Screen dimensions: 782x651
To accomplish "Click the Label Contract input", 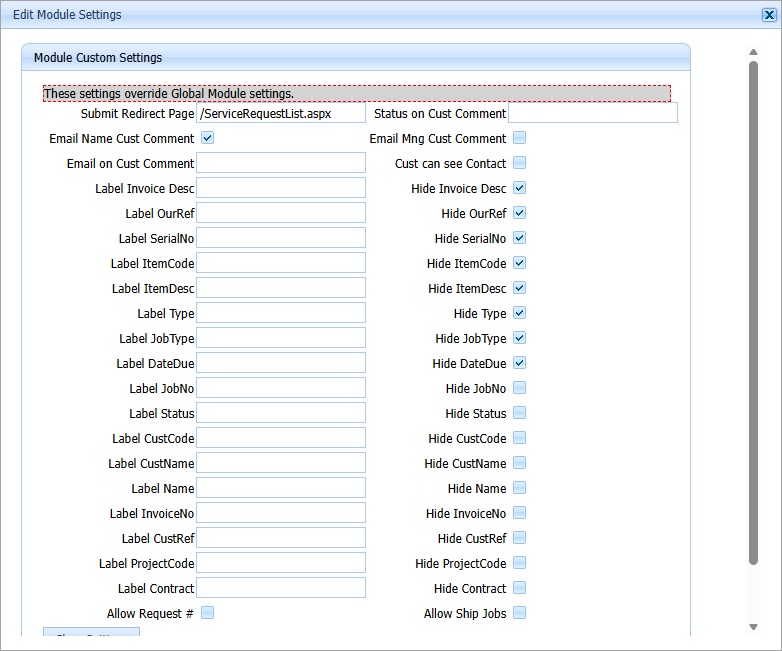I will coord(281,587).
